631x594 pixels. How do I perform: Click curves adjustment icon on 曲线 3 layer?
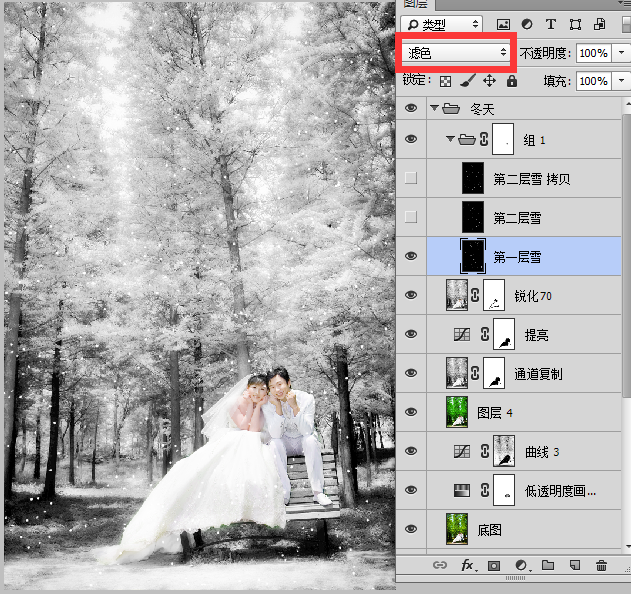click(x=462, y=452)
